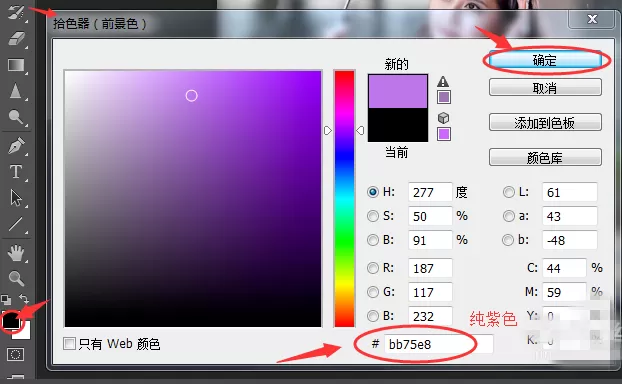The image size is (622, 384).
Task: Select the Dodge tool
Action: (x=16, y=117)
